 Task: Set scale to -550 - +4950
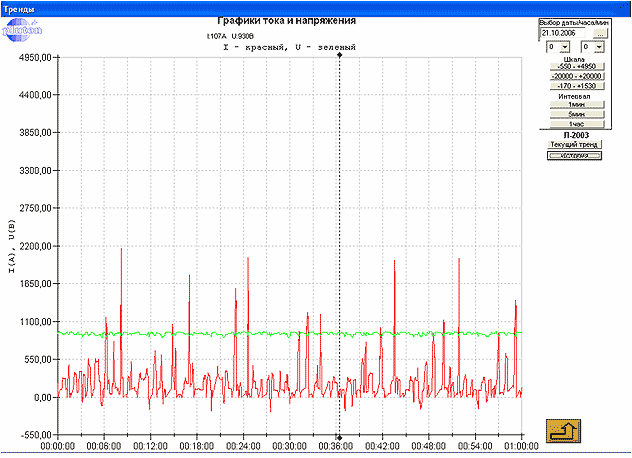tap(576, 67)
